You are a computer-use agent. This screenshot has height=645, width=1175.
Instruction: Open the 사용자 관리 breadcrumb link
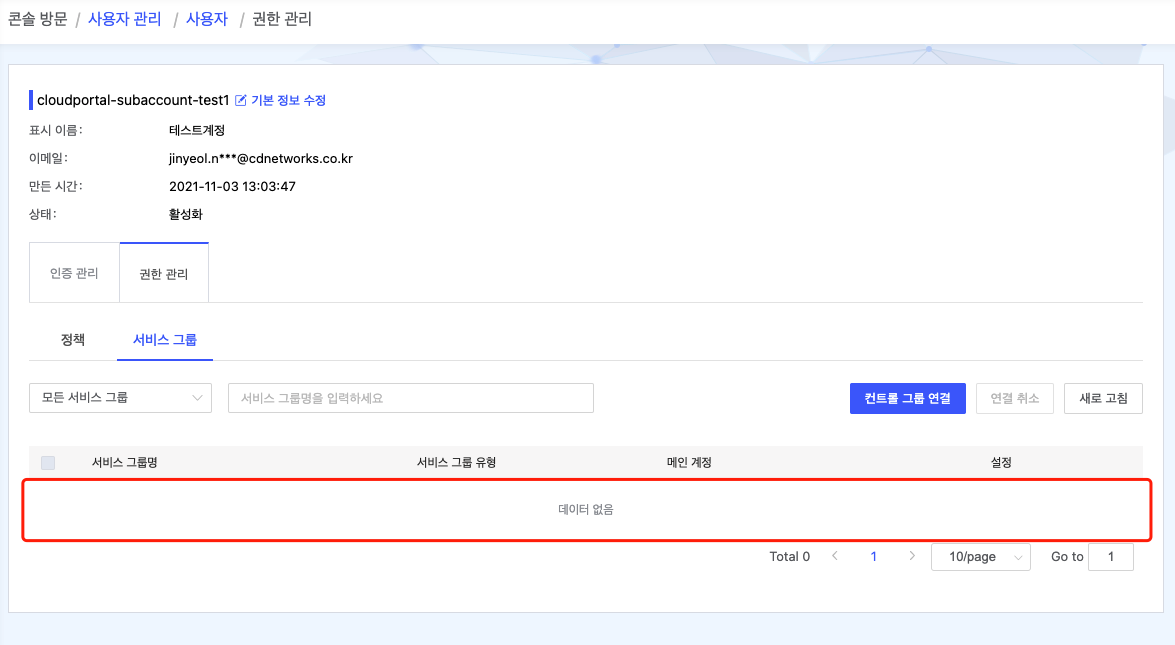click(x=124, y=18)
